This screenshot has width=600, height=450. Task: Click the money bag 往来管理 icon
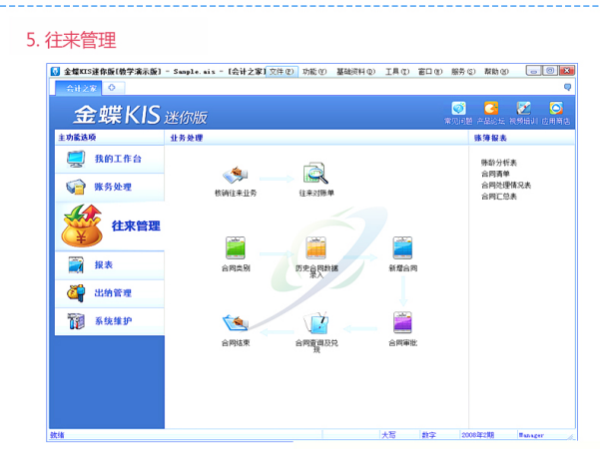tap(82, 225)
